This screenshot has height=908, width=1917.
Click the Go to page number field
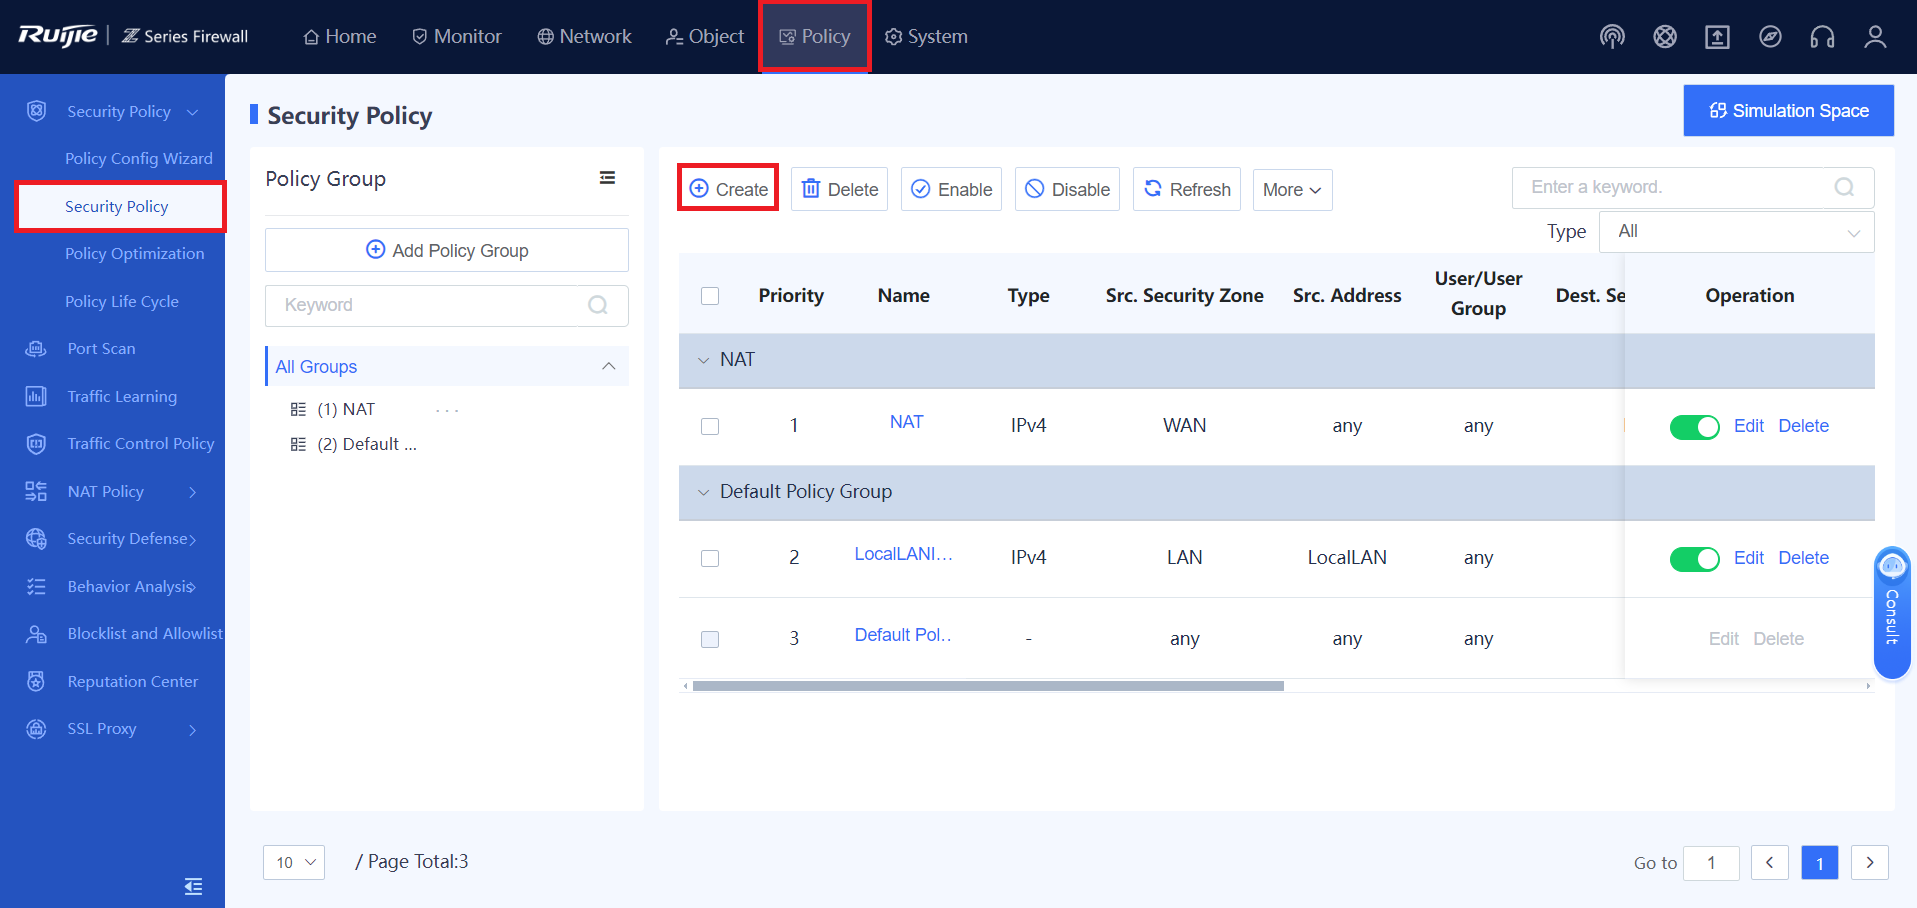[x=1711, y=862]
